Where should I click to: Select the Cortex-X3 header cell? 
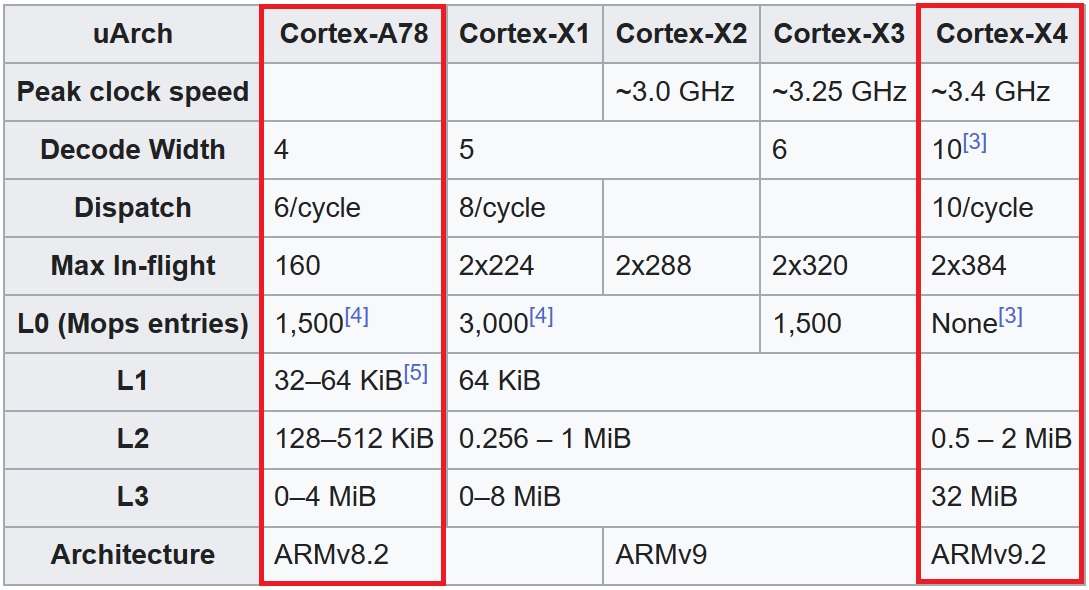pyautogui.click(x=838, y=33)
